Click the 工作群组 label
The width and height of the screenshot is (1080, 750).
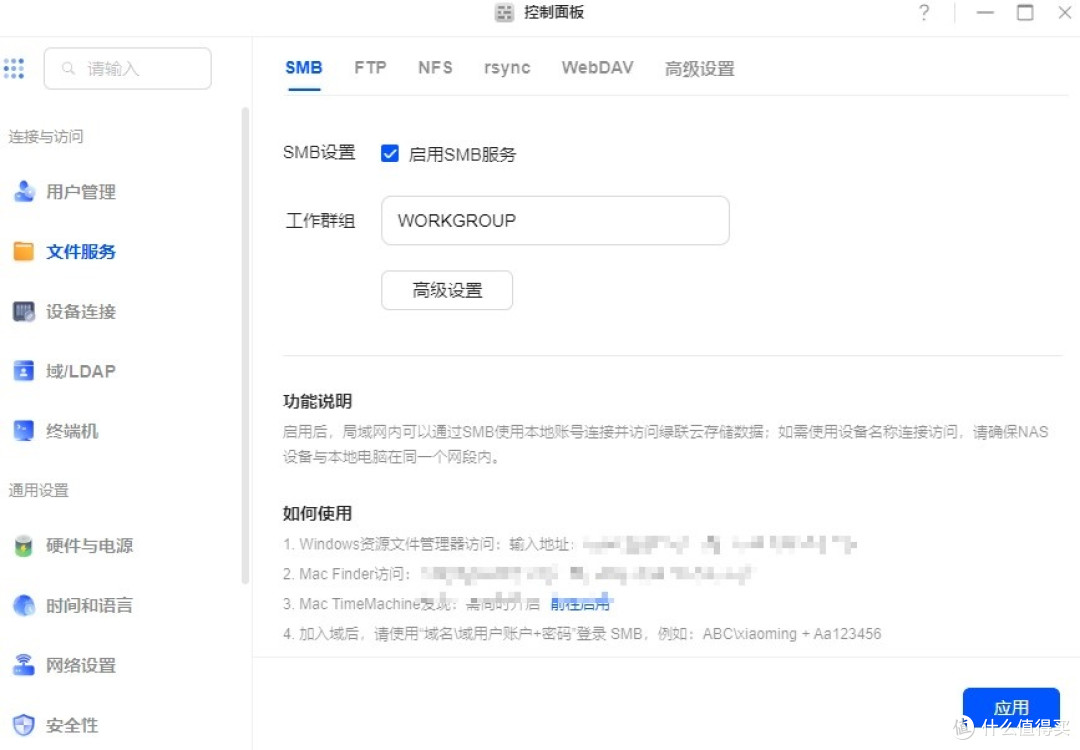320,220
